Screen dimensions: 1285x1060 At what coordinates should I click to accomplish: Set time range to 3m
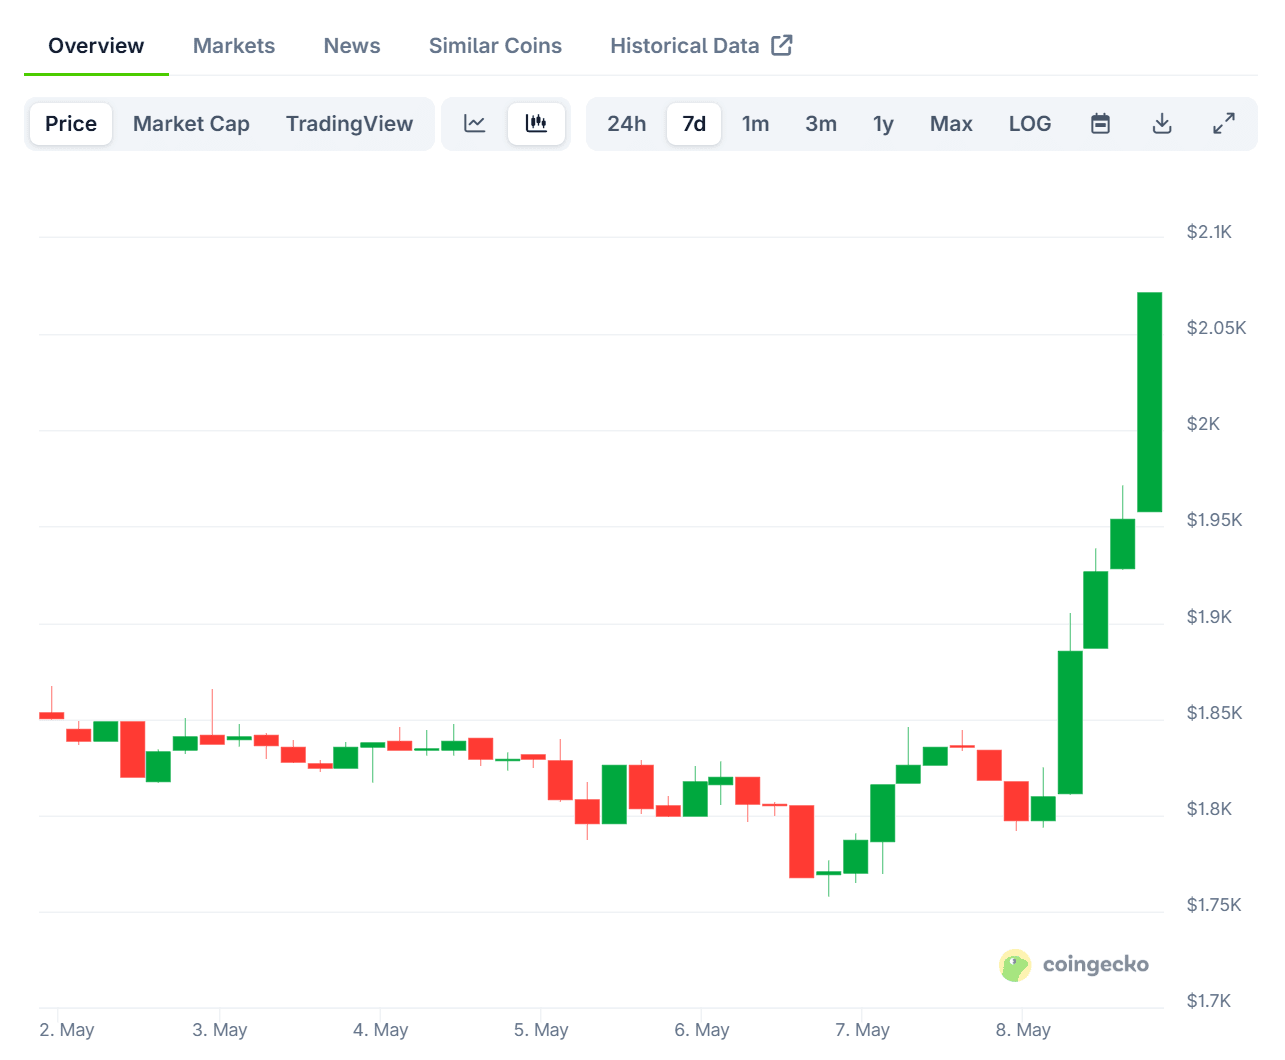click(x=821, y=124)
